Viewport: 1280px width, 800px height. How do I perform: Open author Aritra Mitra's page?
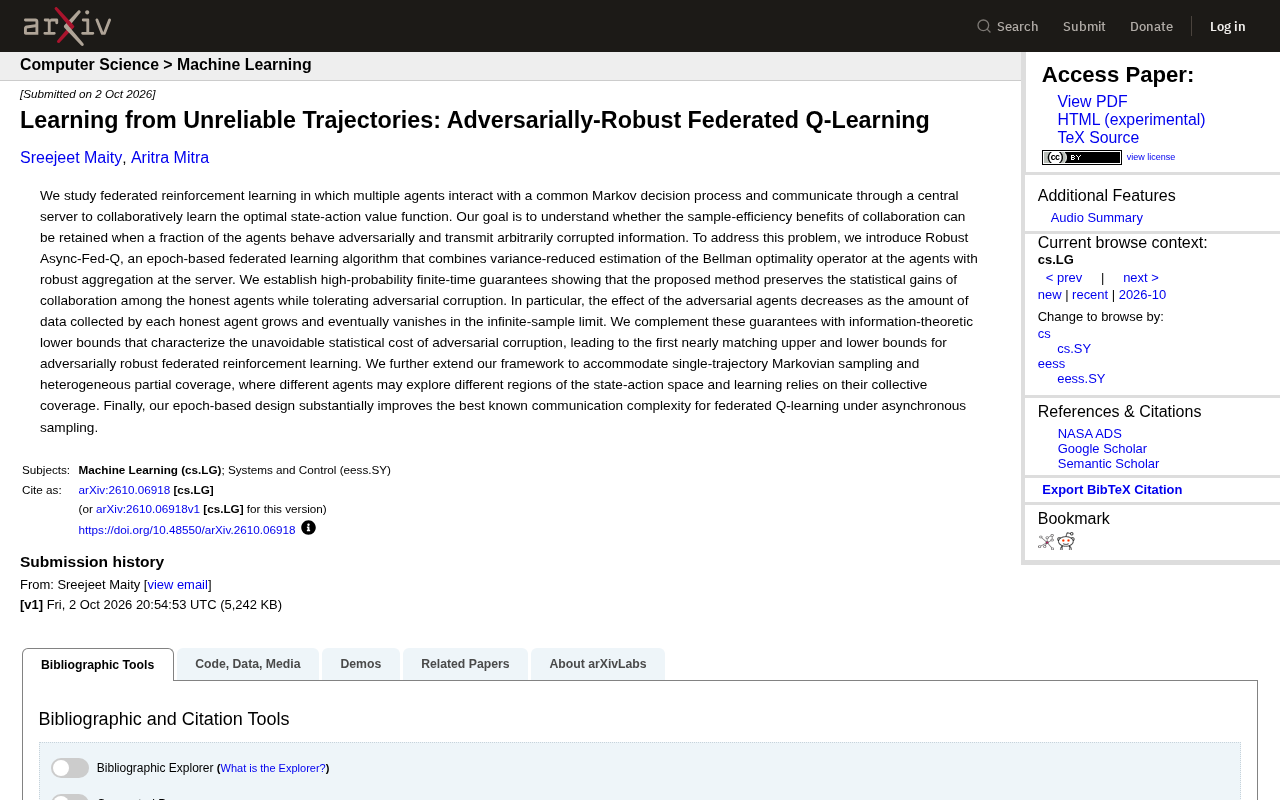pyautogui.click(x=170, y=158)
